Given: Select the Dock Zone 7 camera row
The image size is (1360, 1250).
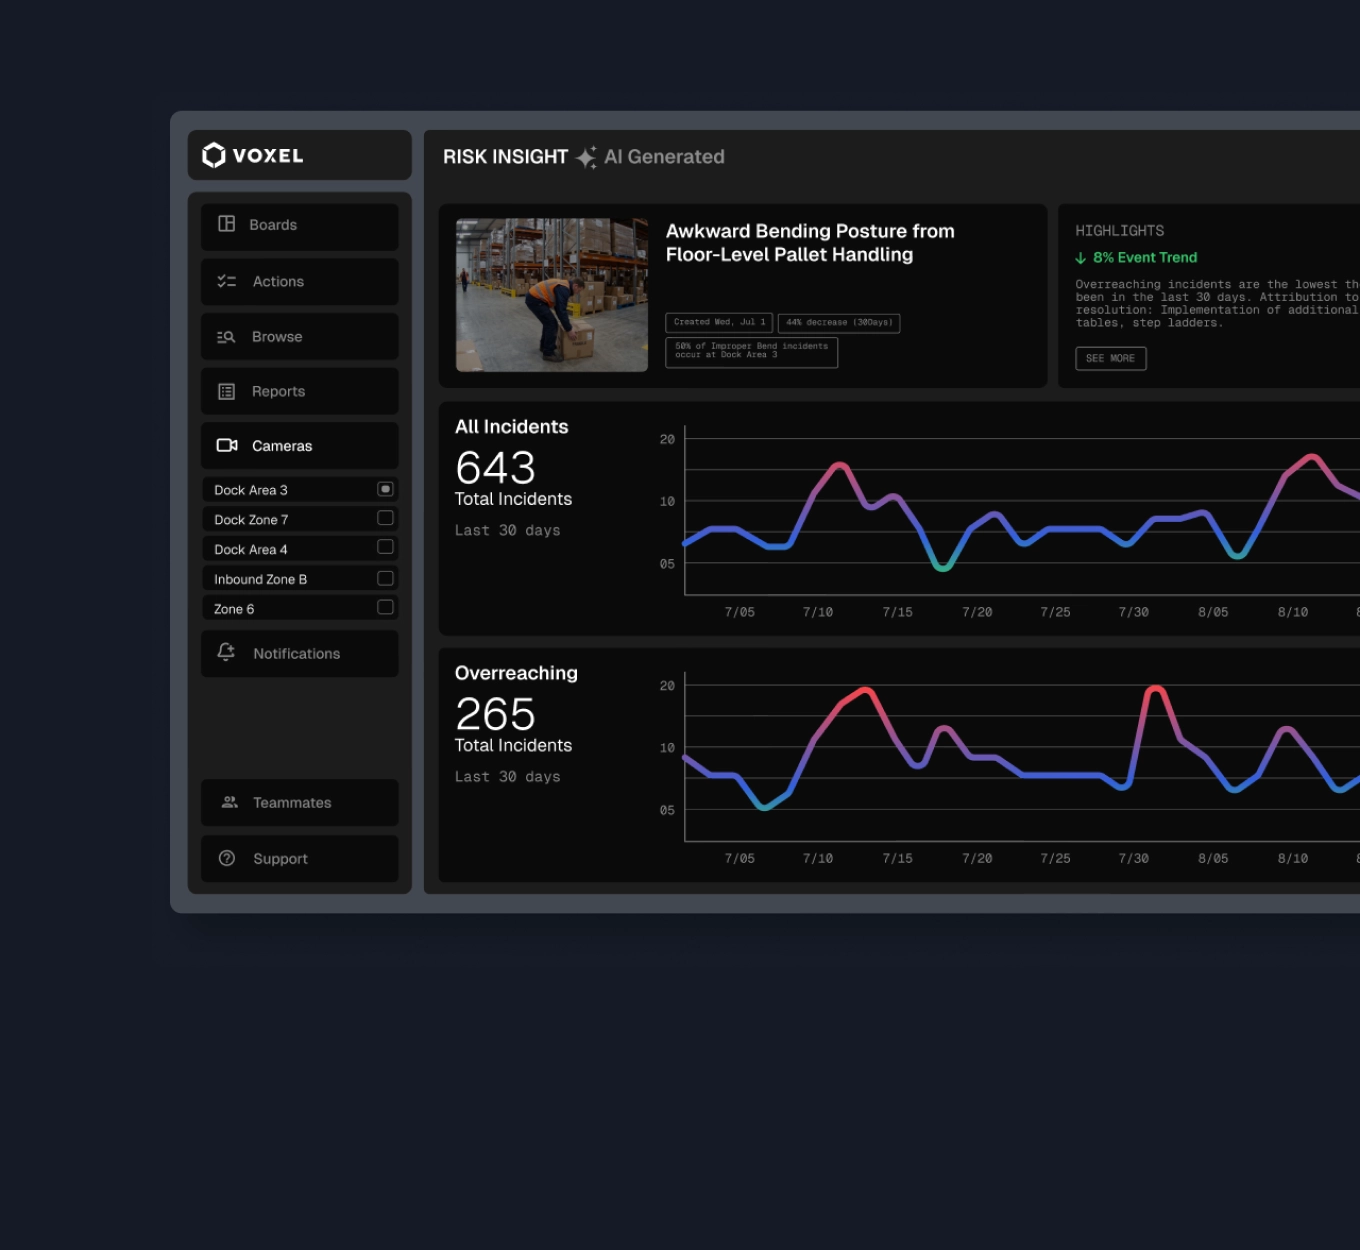Looking at the screenshot, I should [300, 519].
